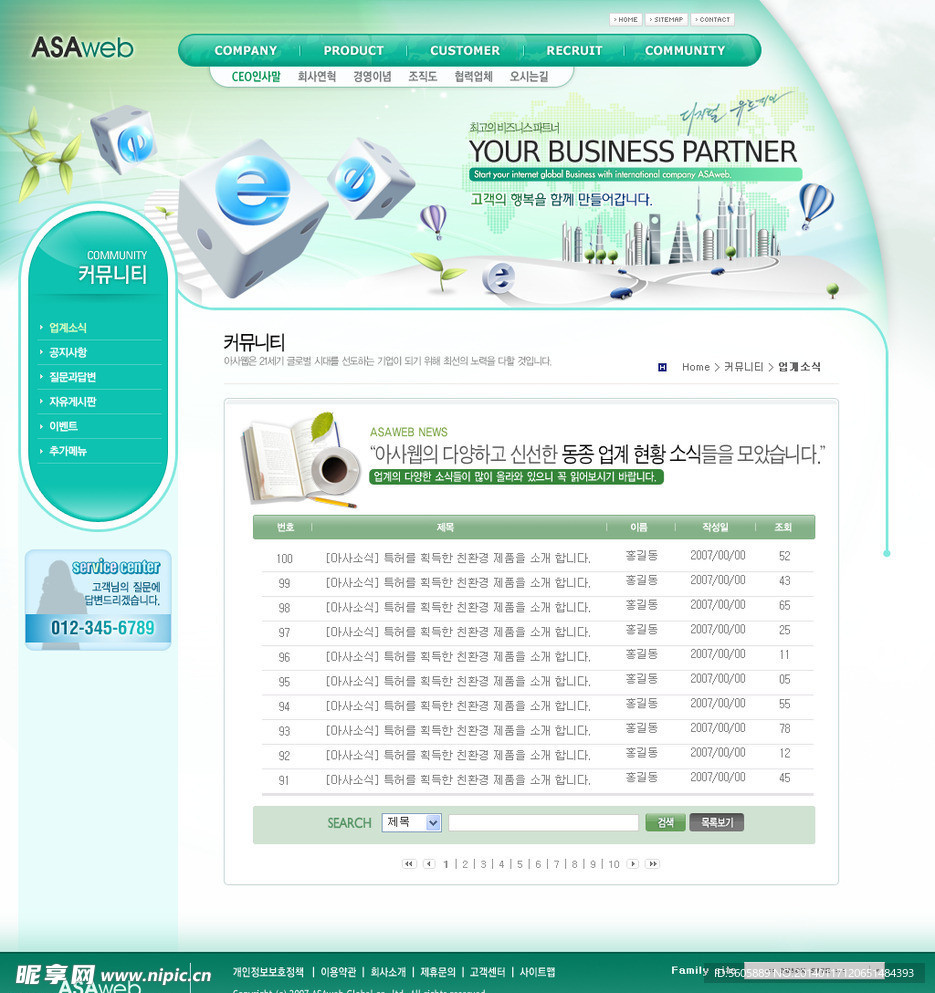Jump to first page arrow
This screenshot has width=935, height=993.
[409, 864]
